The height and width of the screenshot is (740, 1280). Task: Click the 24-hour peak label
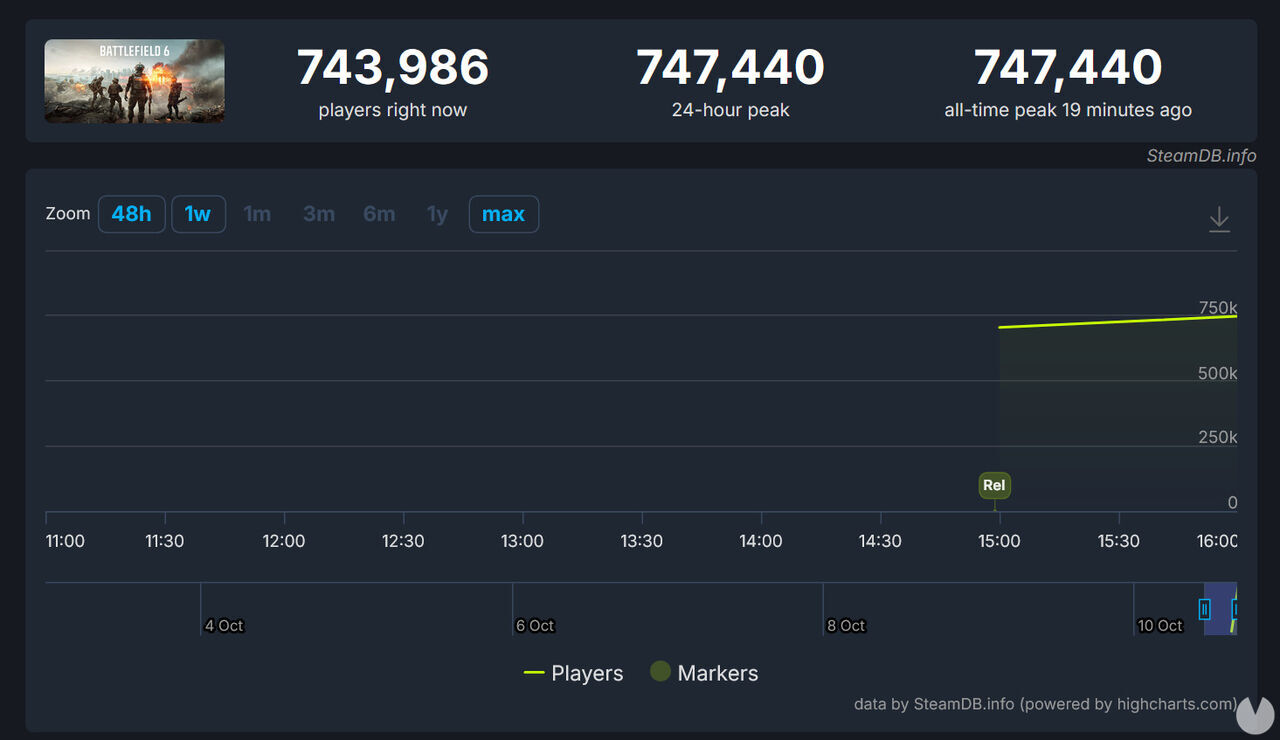(x=731, y=110)
